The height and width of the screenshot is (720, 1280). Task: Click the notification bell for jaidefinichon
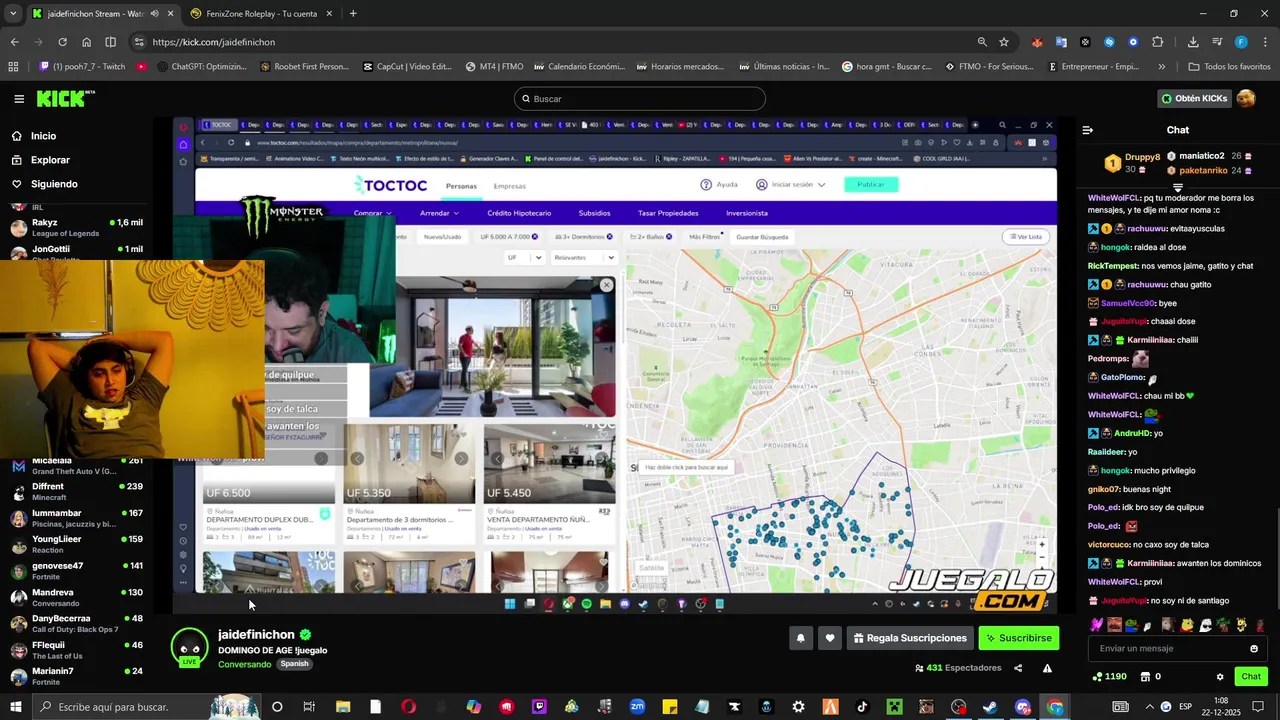800,638
